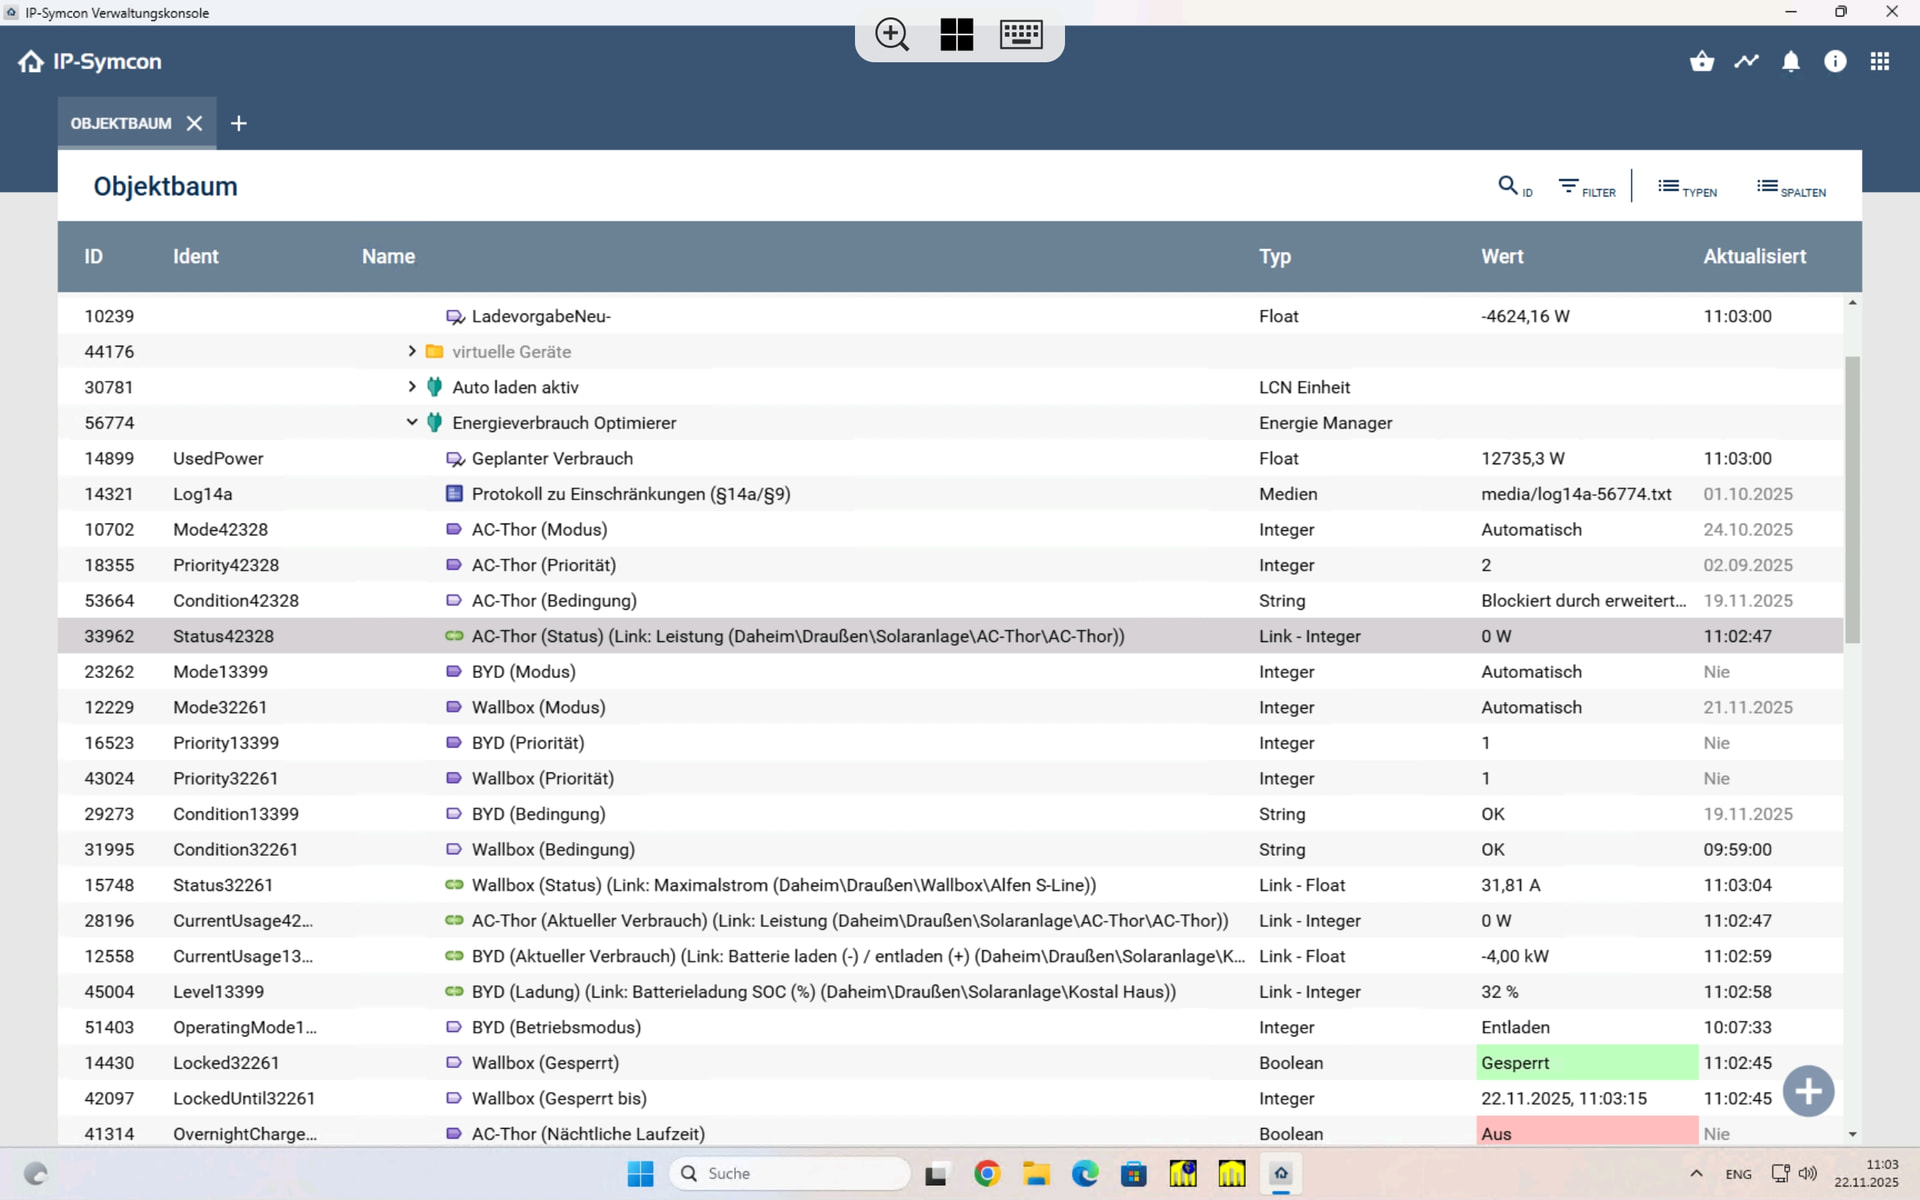Screen dimensions: 1920x1200
Task: Expand the Auto laden aktiv node
Action: click(411, 387)
